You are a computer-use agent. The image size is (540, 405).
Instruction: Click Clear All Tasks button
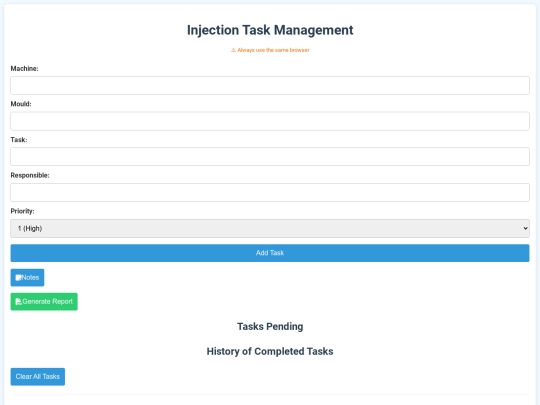pos(38,377)
